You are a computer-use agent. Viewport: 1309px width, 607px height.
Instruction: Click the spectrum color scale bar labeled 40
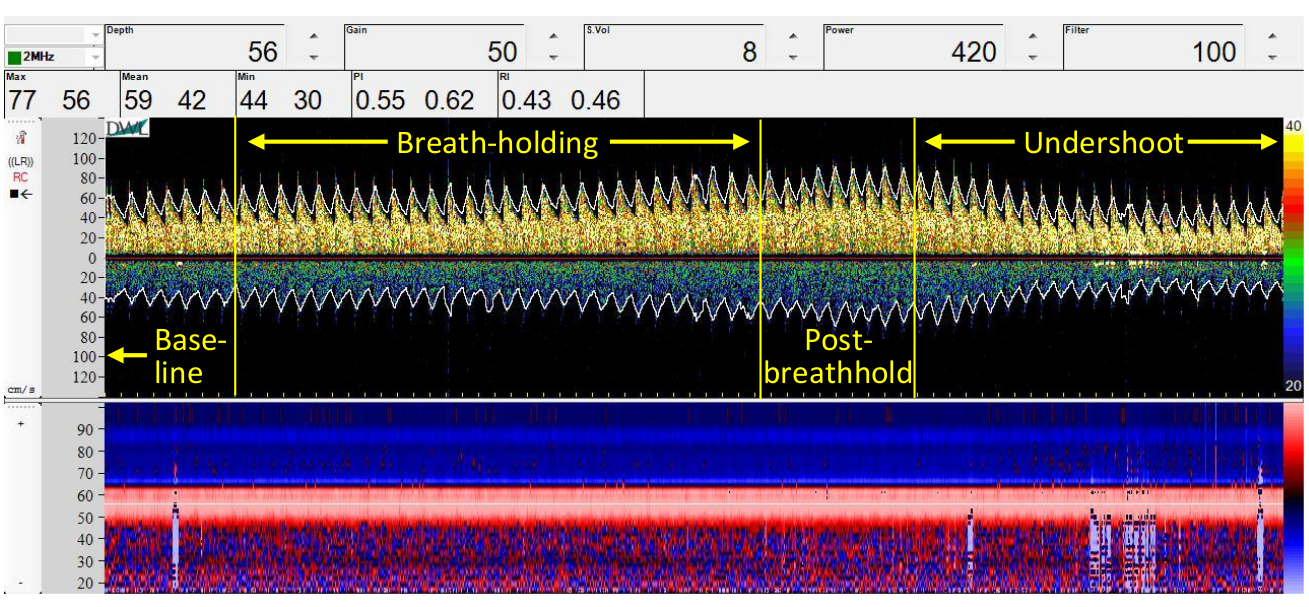coord(1293,257)
